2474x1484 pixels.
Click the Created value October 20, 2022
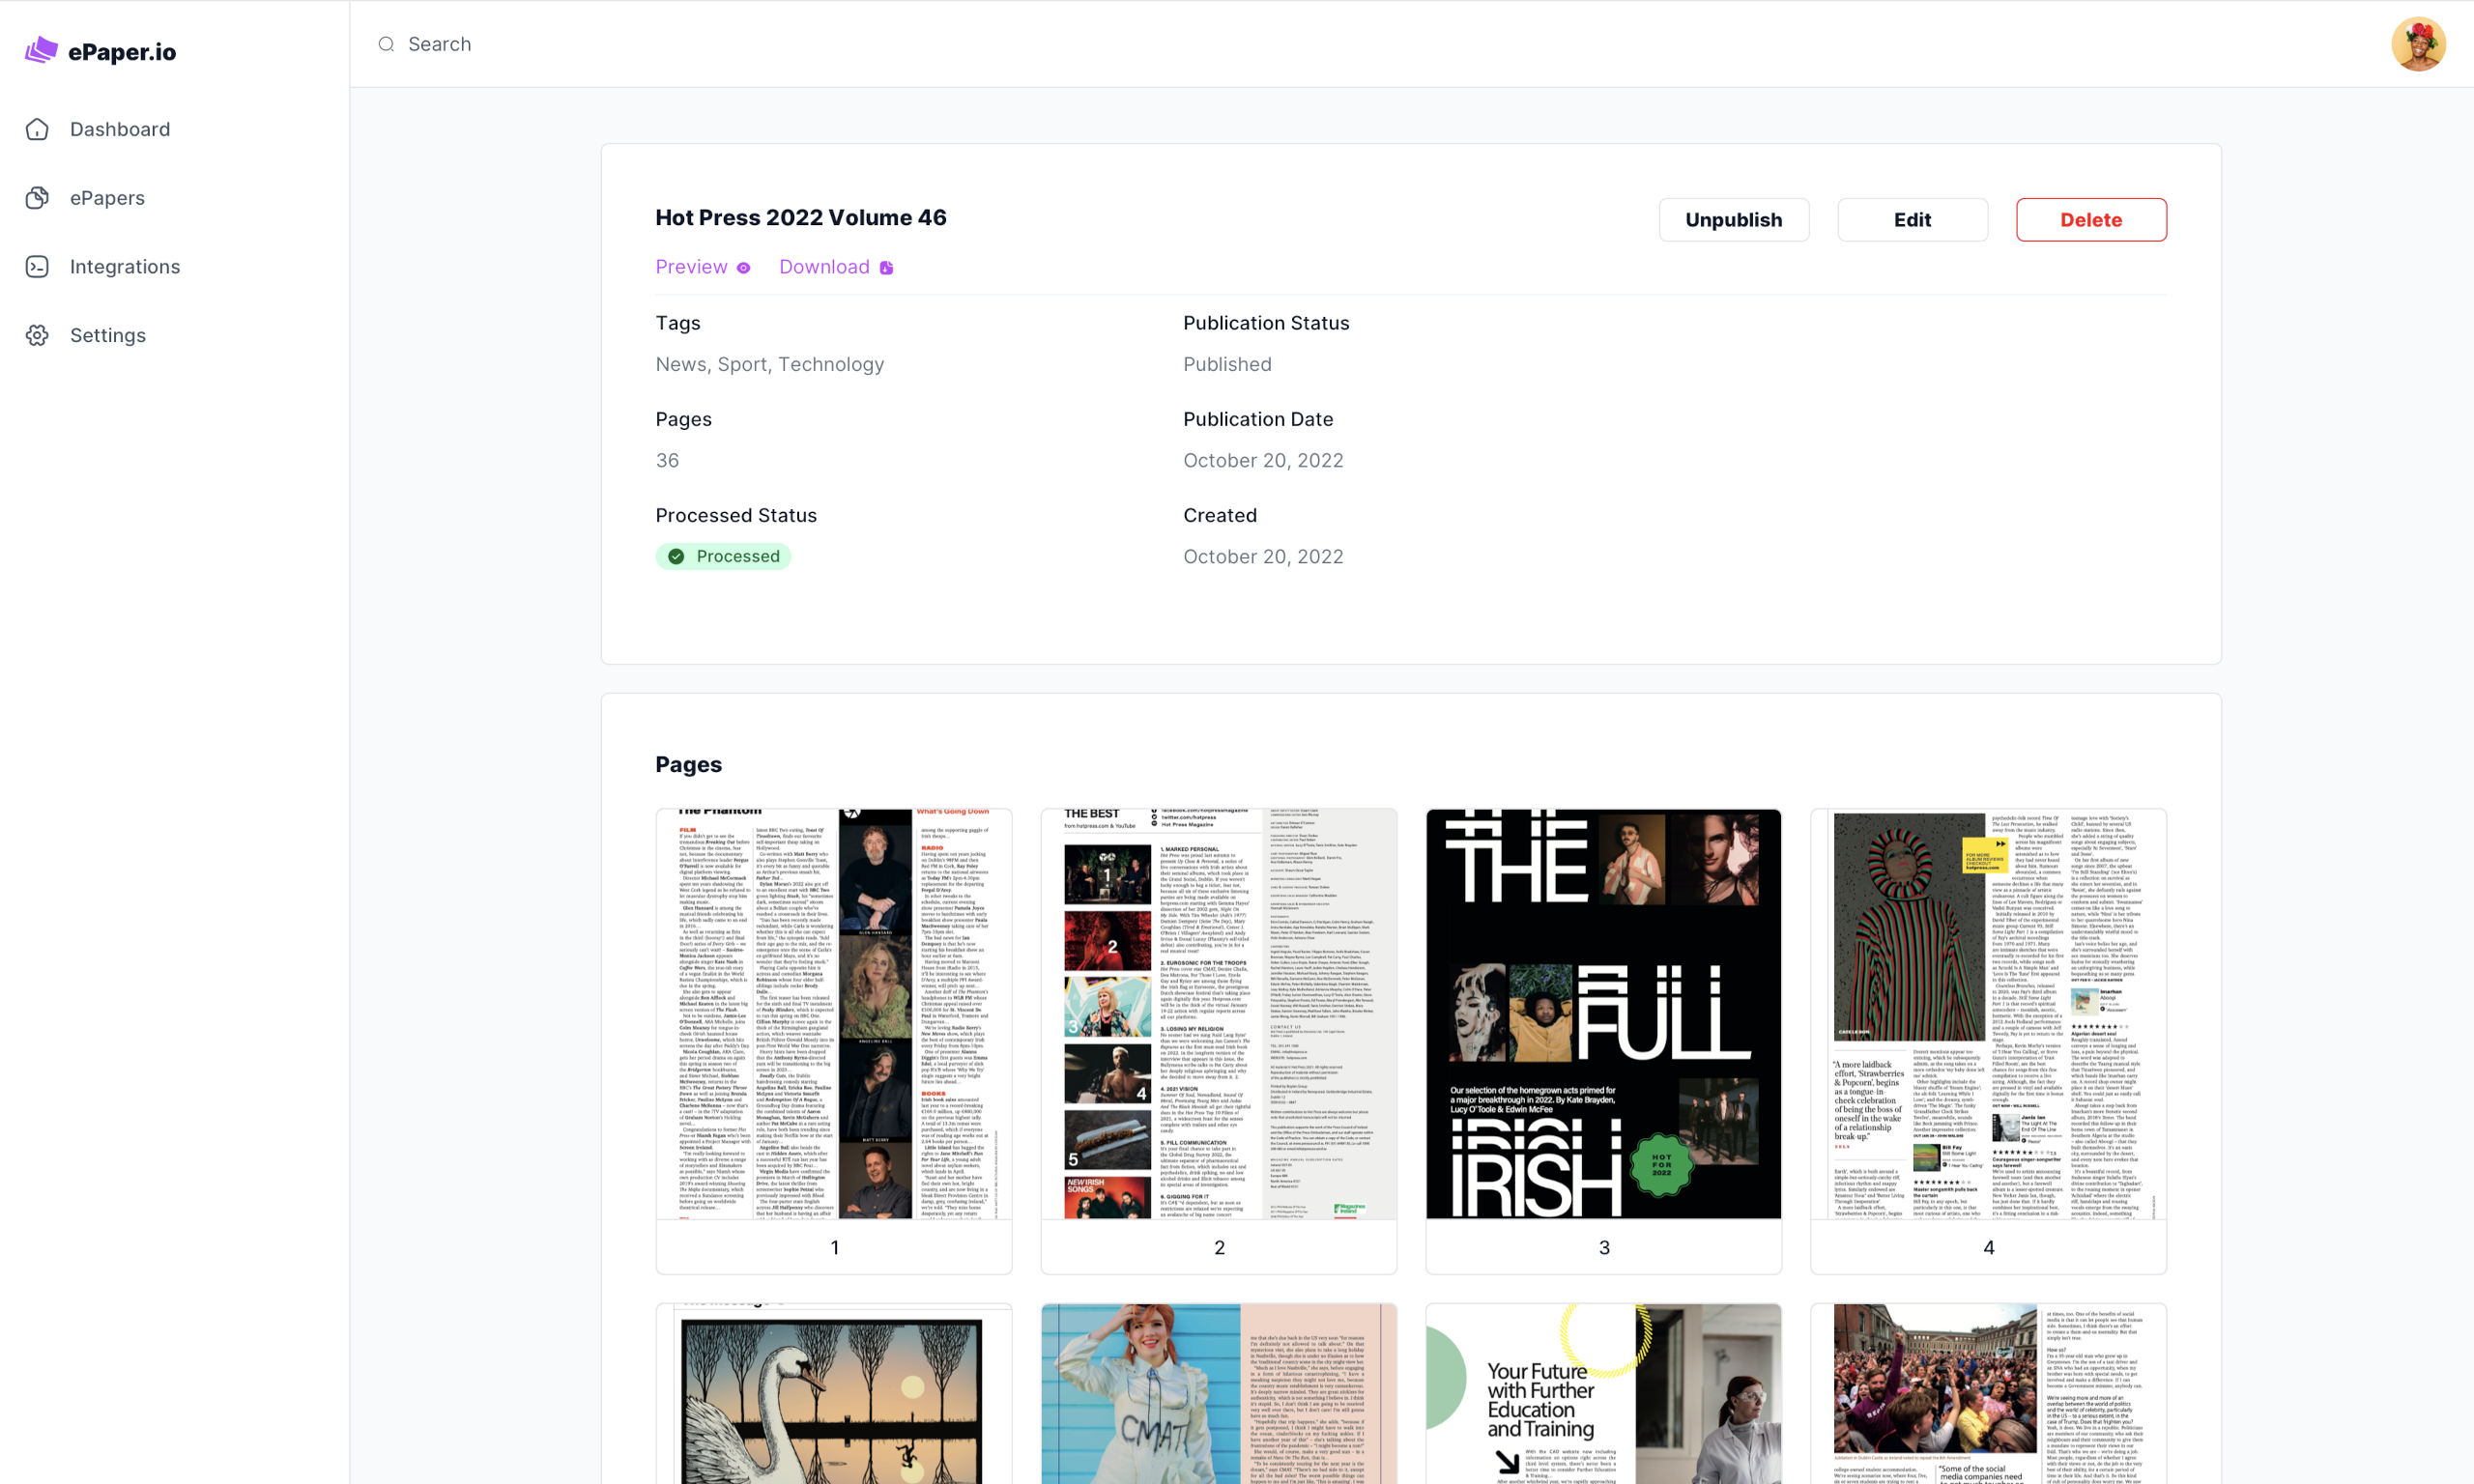(1263, 556)
